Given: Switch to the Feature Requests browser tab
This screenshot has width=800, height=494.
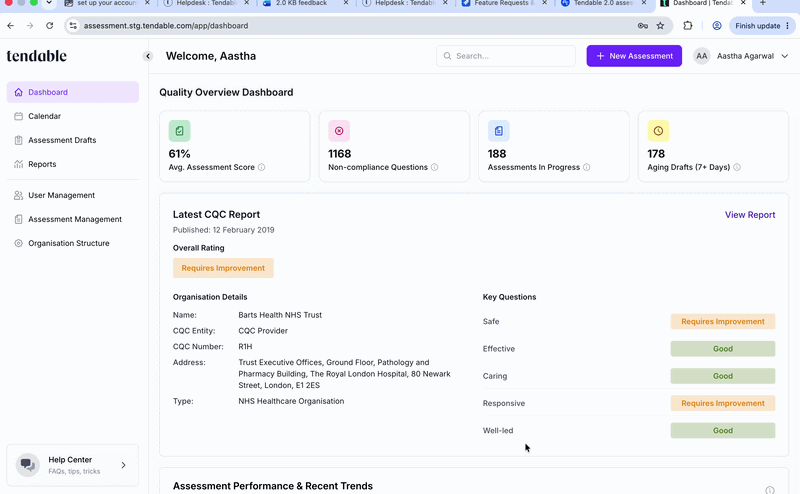Looking at the screenshot, I should pos(504,4).
